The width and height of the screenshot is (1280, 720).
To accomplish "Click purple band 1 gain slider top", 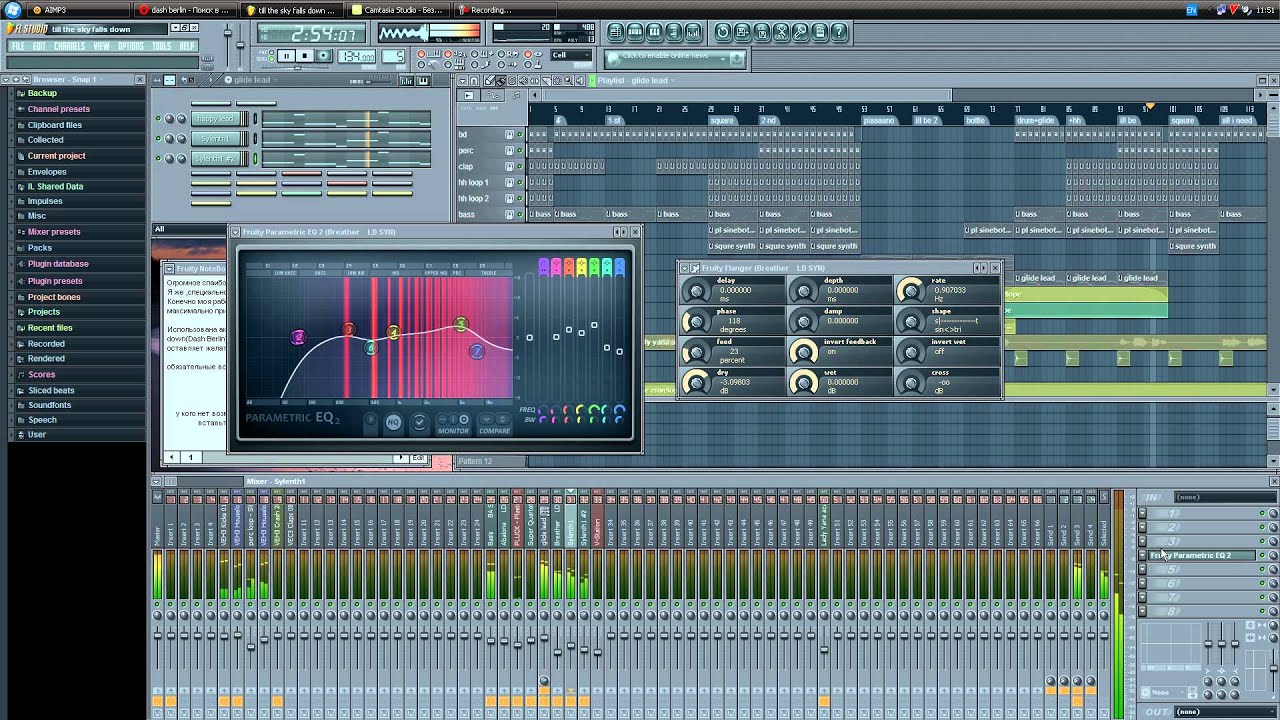I will click(543, 267).
